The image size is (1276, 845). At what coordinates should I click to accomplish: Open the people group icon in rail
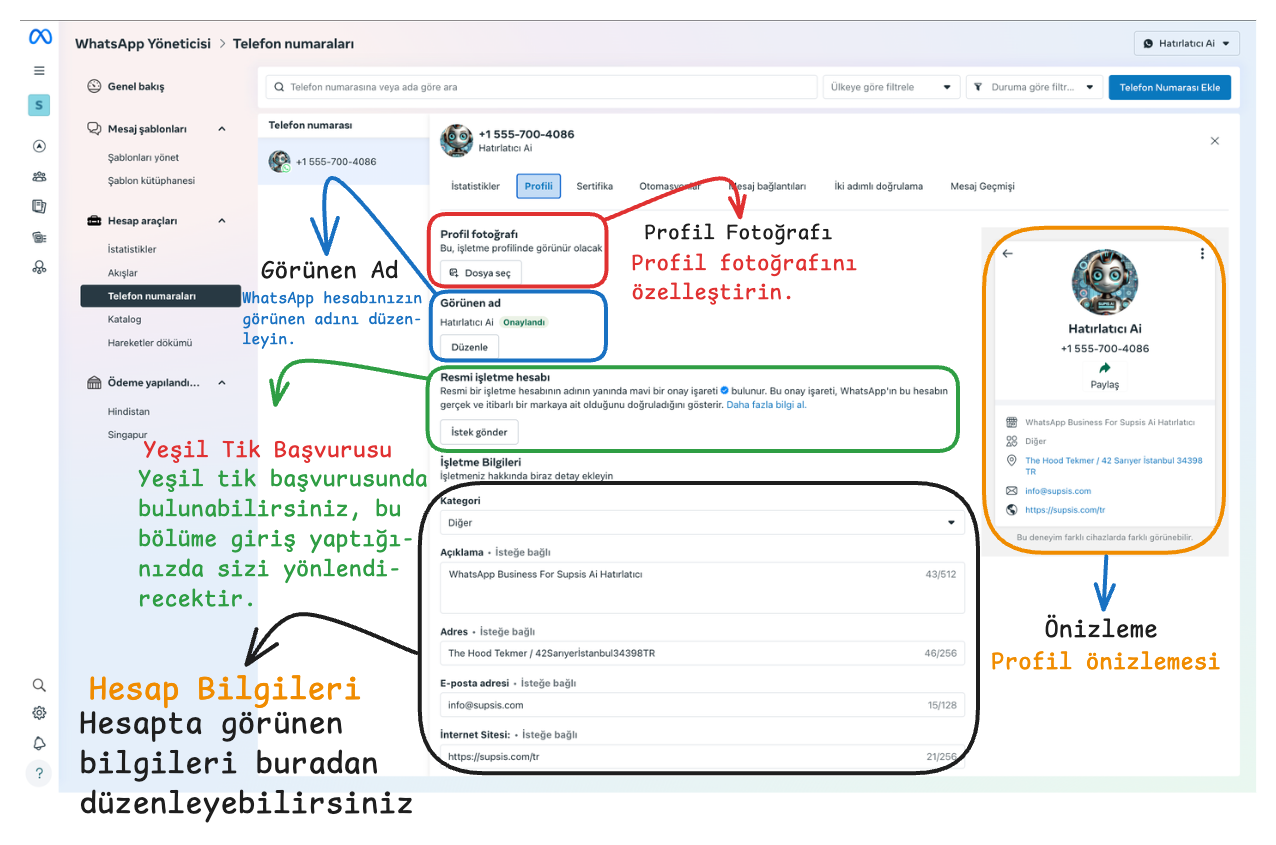click(x=39, y=177)
